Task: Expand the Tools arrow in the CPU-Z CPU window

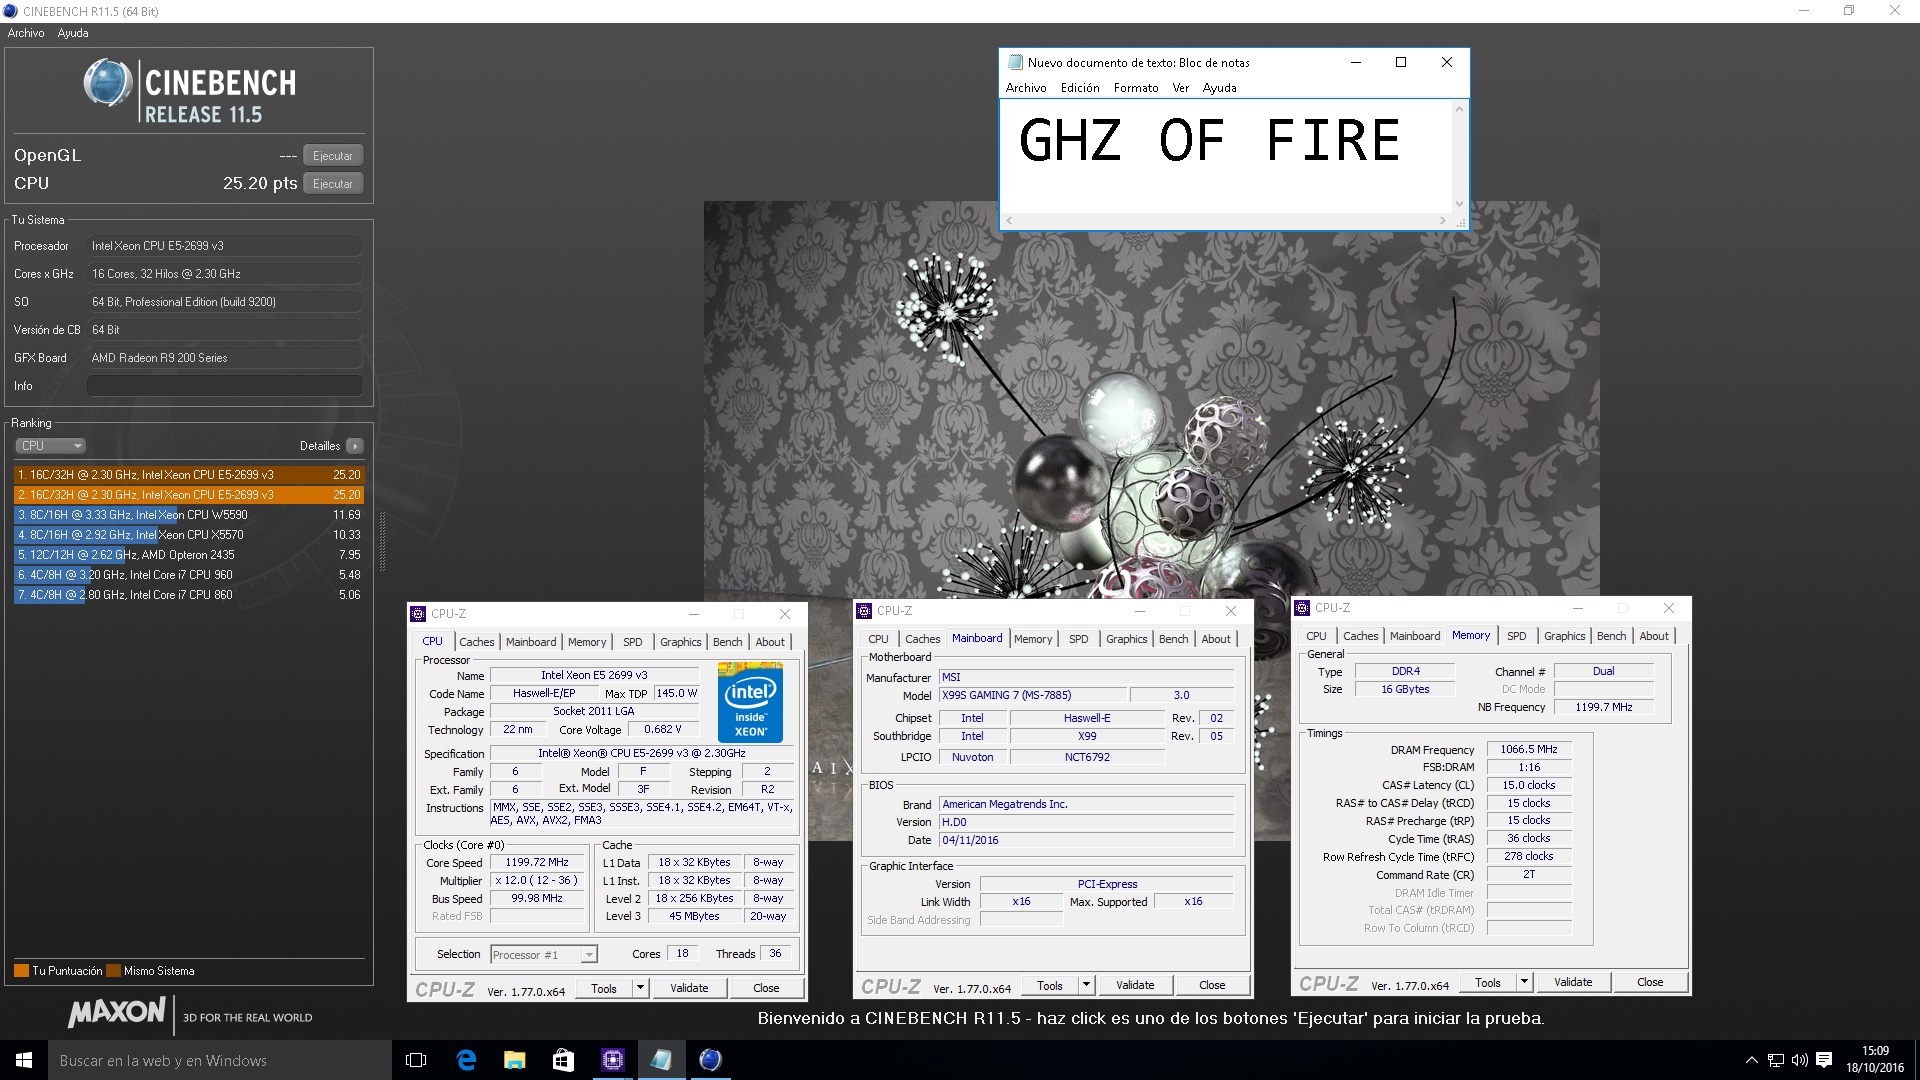Action: 640,988
